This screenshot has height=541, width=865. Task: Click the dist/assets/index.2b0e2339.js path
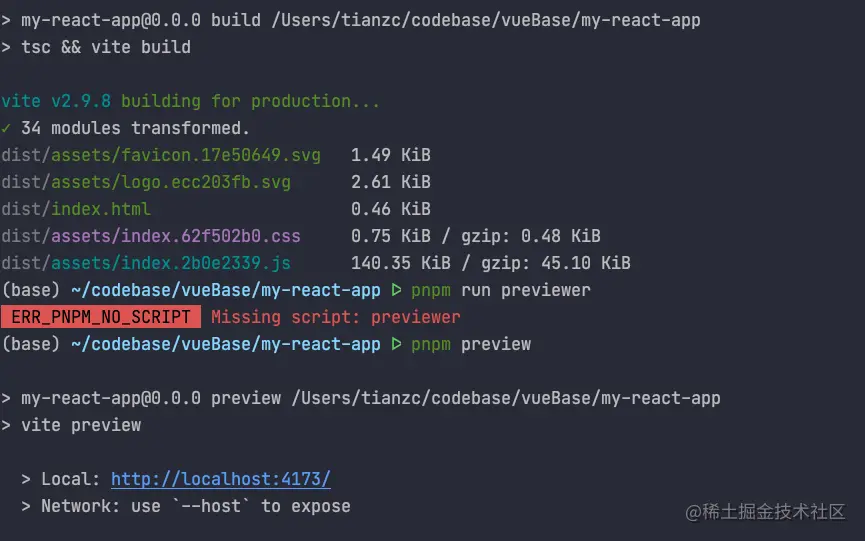146,263
